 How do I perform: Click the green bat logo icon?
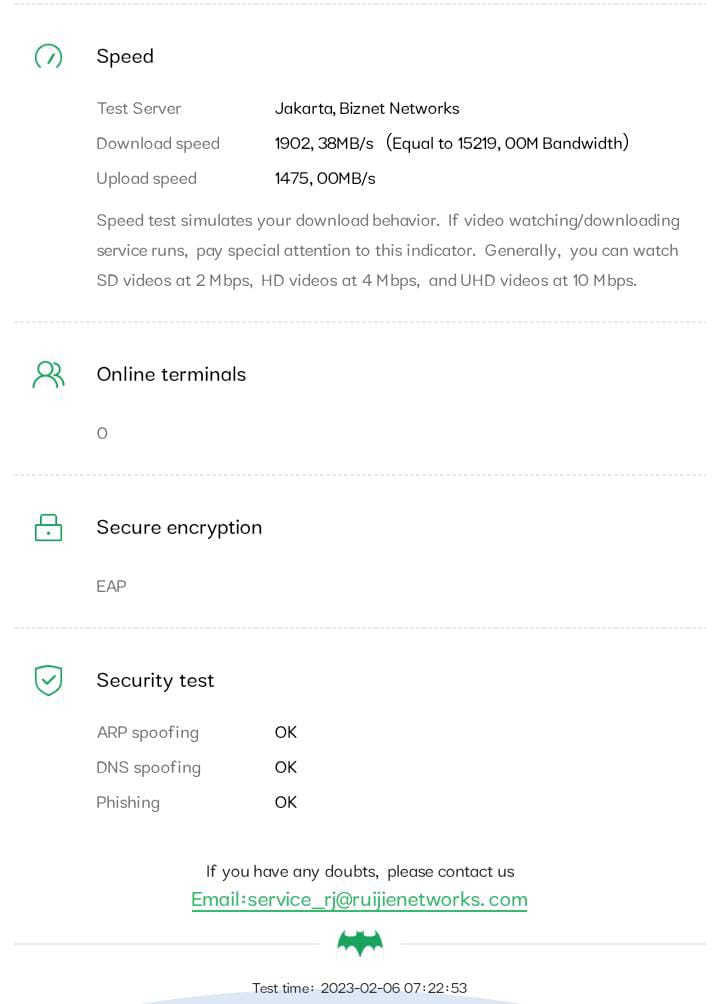tap(360, 942)
